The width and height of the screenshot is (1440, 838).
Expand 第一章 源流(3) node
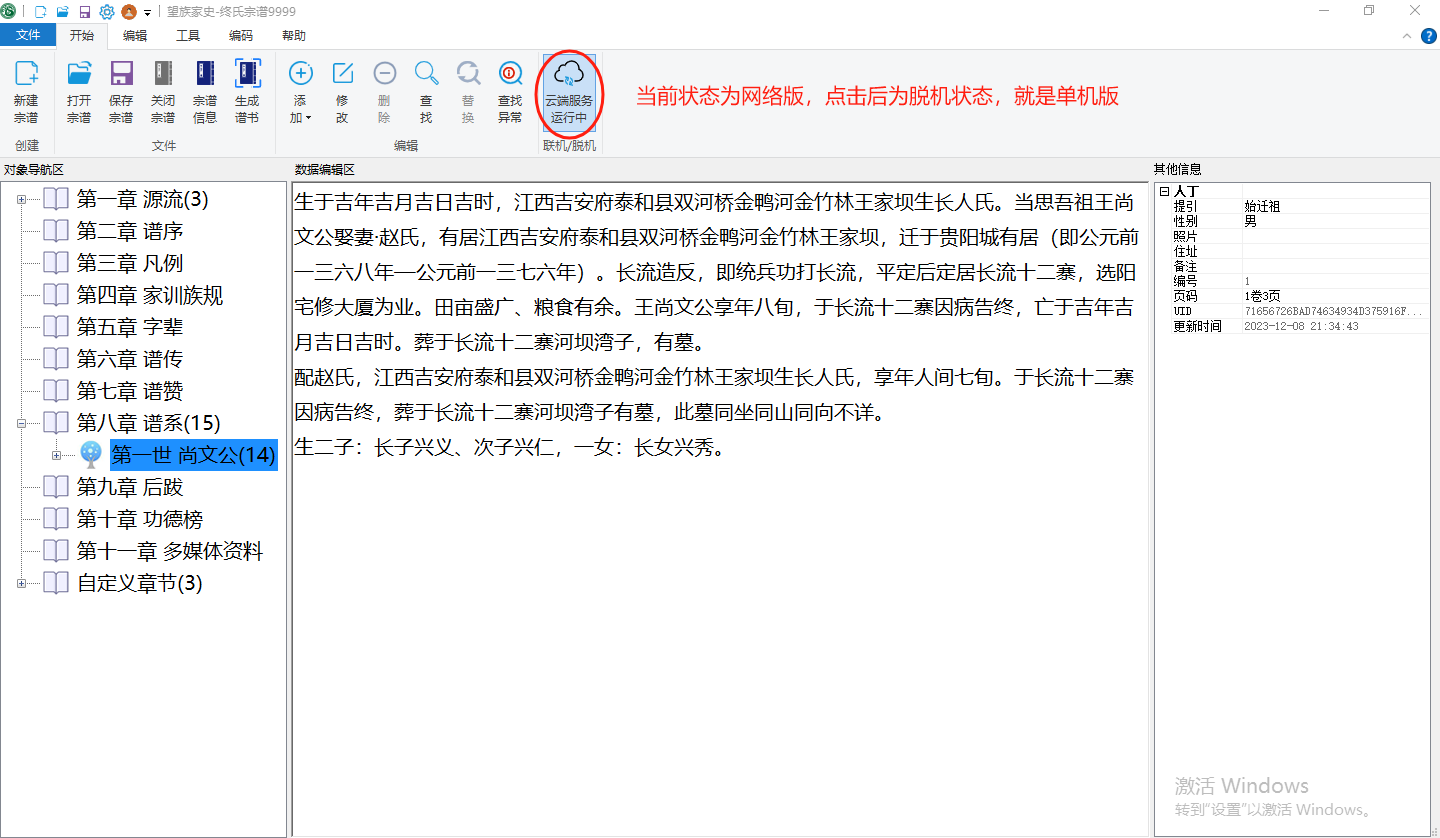pyautogui.click(x=22, y=200)
